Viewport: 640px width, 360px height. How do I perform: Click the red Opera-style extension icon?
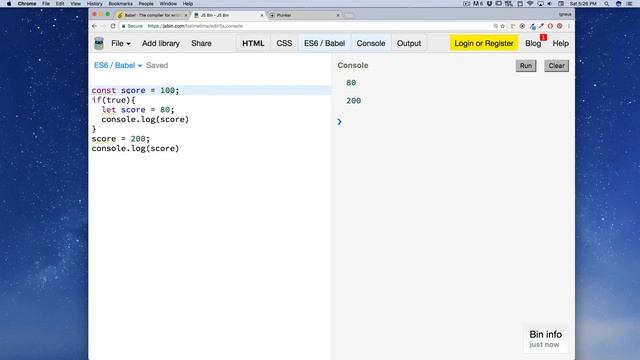point(550,26)
